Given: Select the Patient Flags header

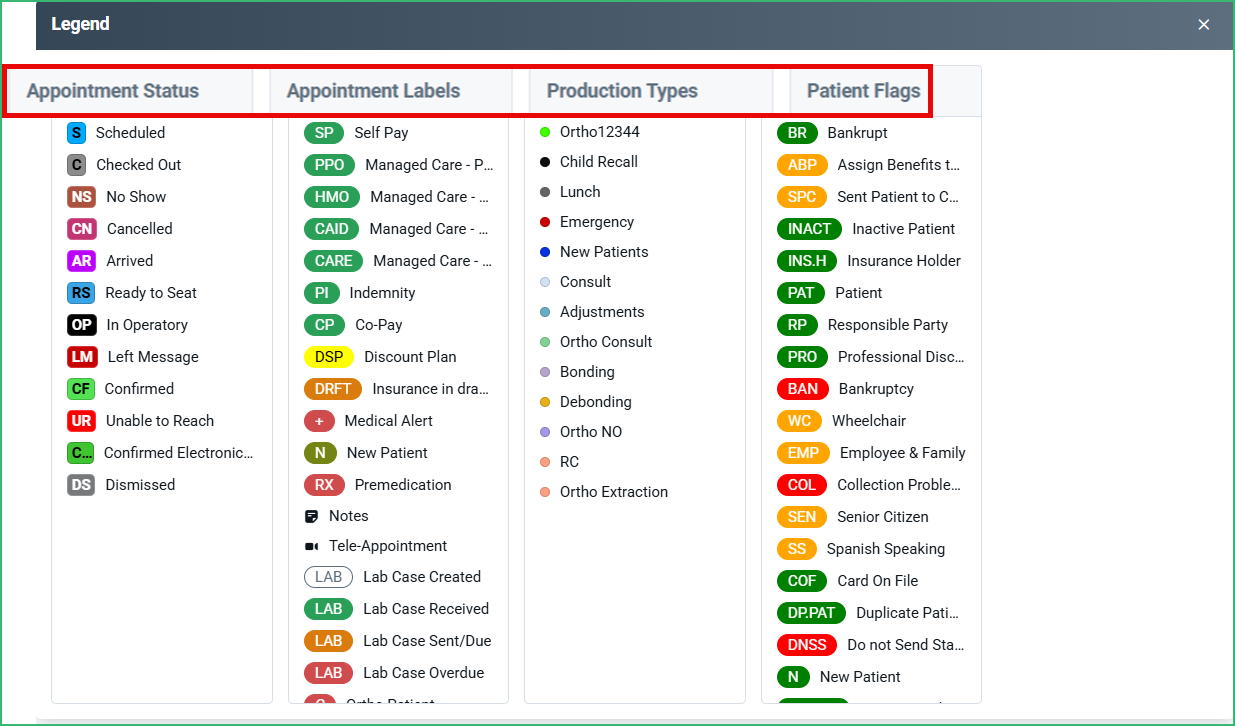Looking at the screenshot, I should click(864, 91).
